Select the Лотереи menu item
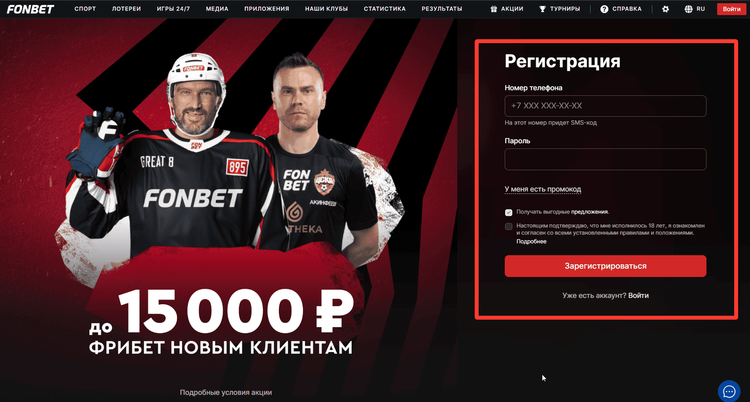Viewport: 750px width, 402px height. click(x=126, y=9)
